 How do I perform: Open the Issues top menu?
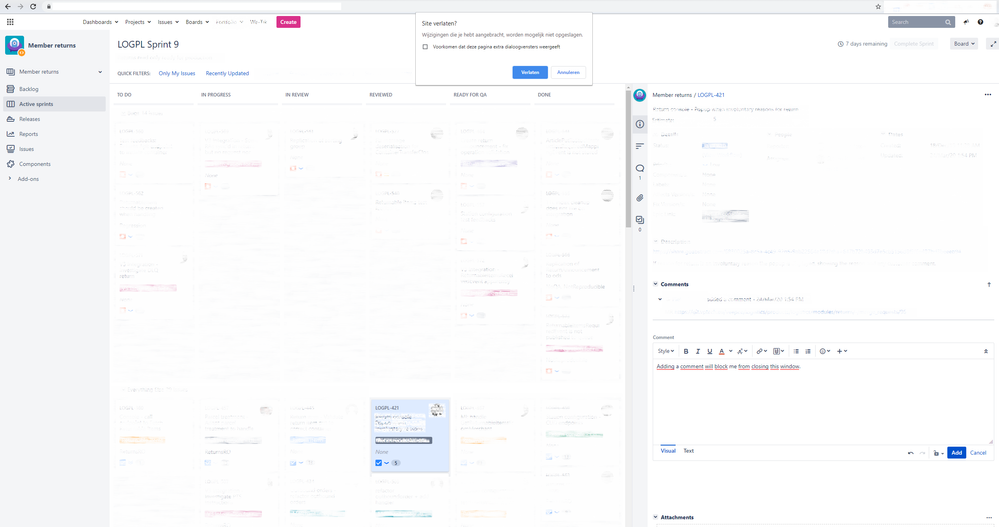[168, 22]
